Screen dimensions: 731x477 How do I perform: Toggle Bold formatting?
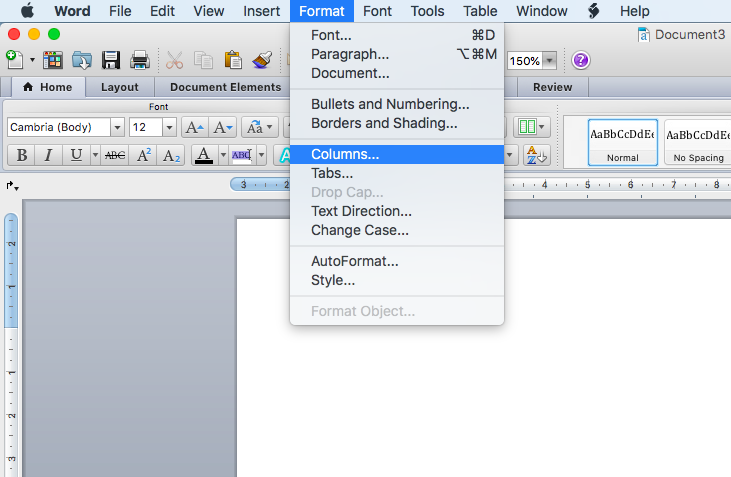(21, 155)
